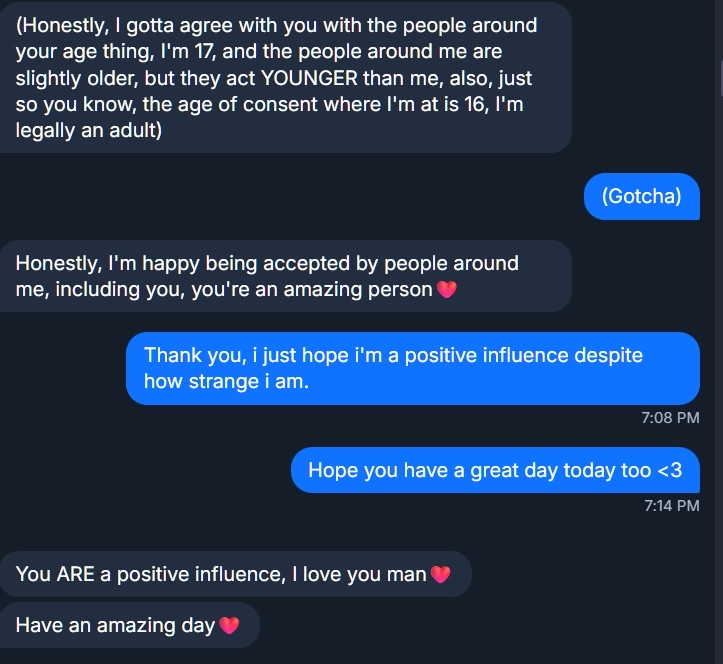Viewport: 723px width, 664px height.
Task: Select the "Honestly, I'm happy being accepted" message
Action: pyautogui.click(x=285, y=276)
